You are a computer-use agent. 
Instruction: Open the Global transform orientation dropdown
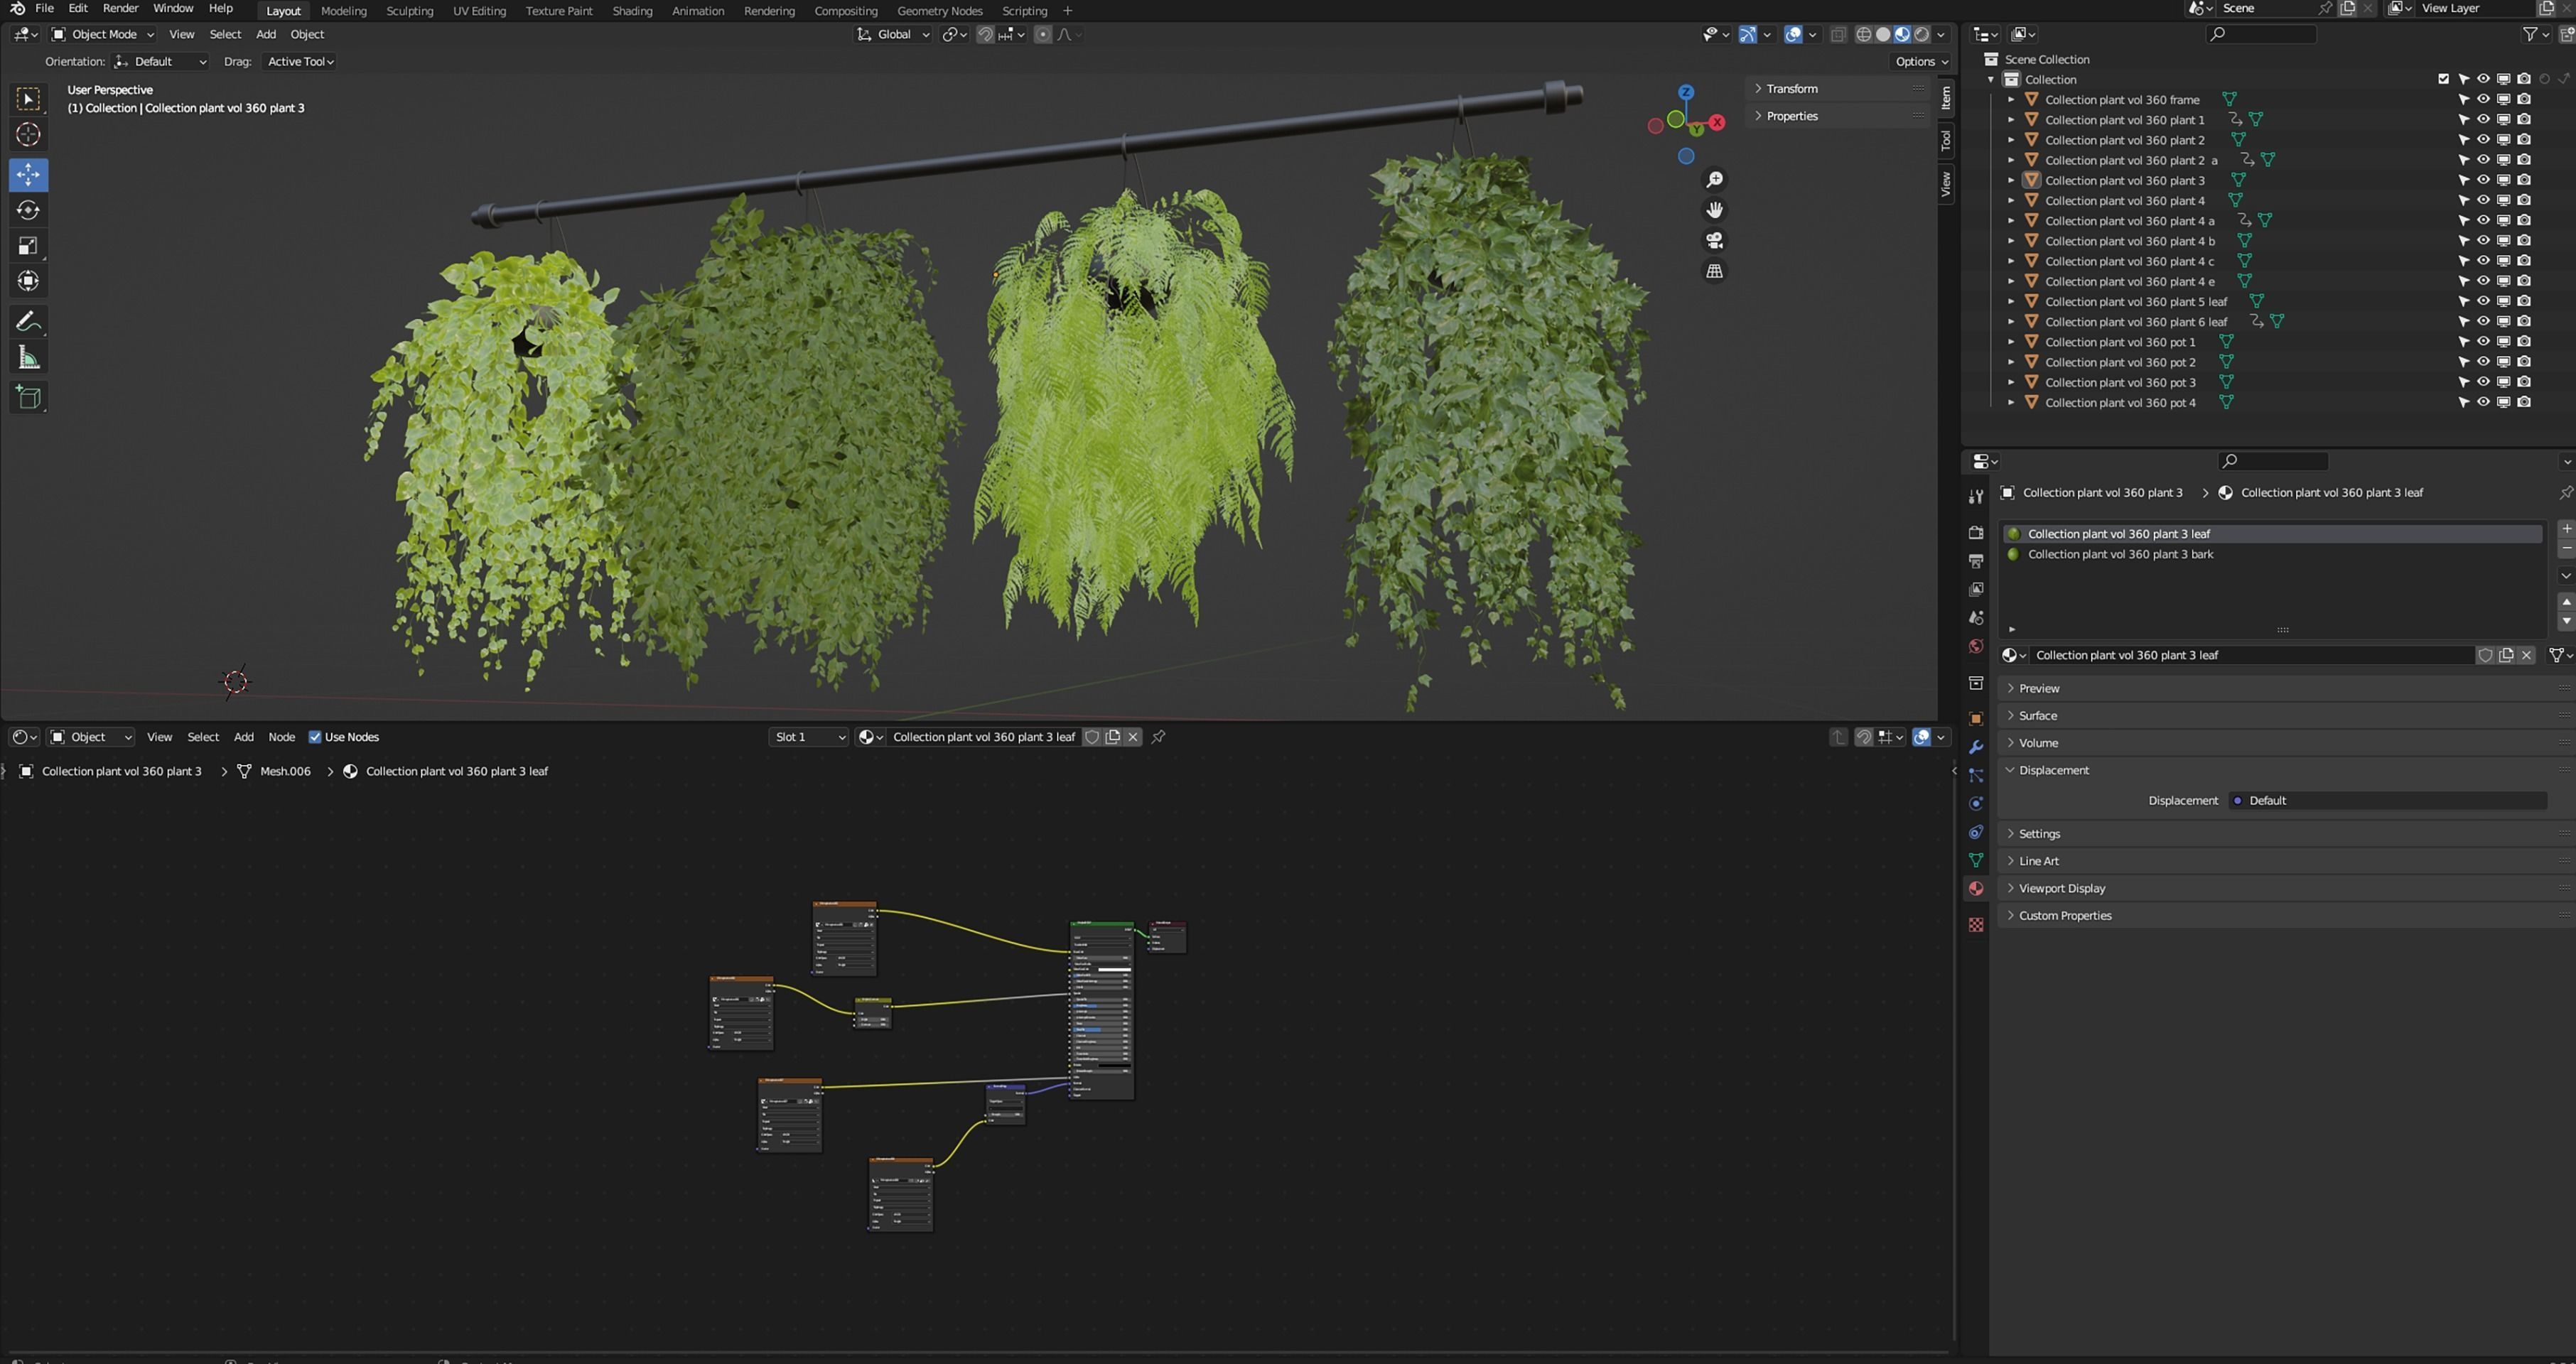[893, 34]
